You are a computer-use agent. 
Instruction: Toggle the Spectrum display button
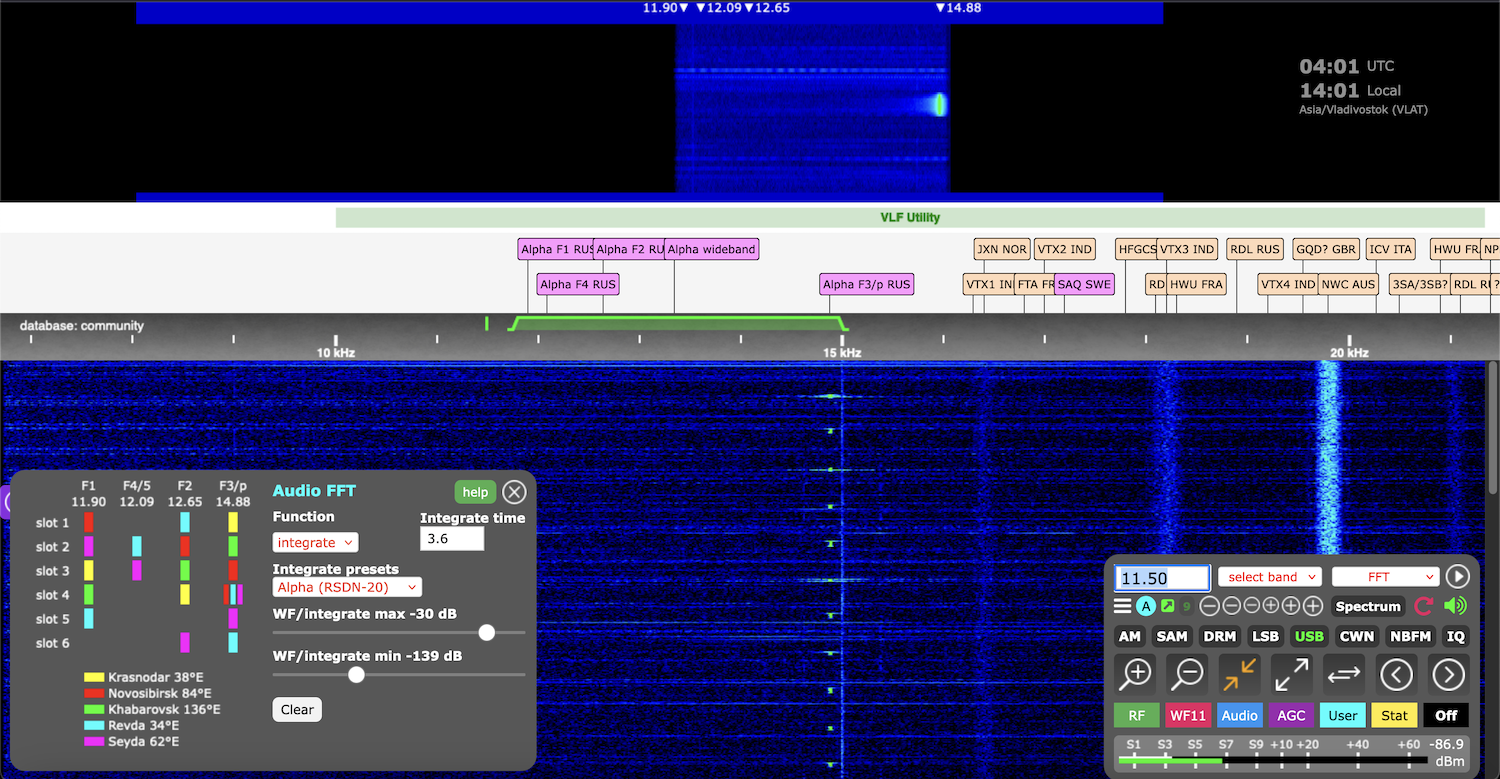pyautogui.click(x=1368, y=606)
